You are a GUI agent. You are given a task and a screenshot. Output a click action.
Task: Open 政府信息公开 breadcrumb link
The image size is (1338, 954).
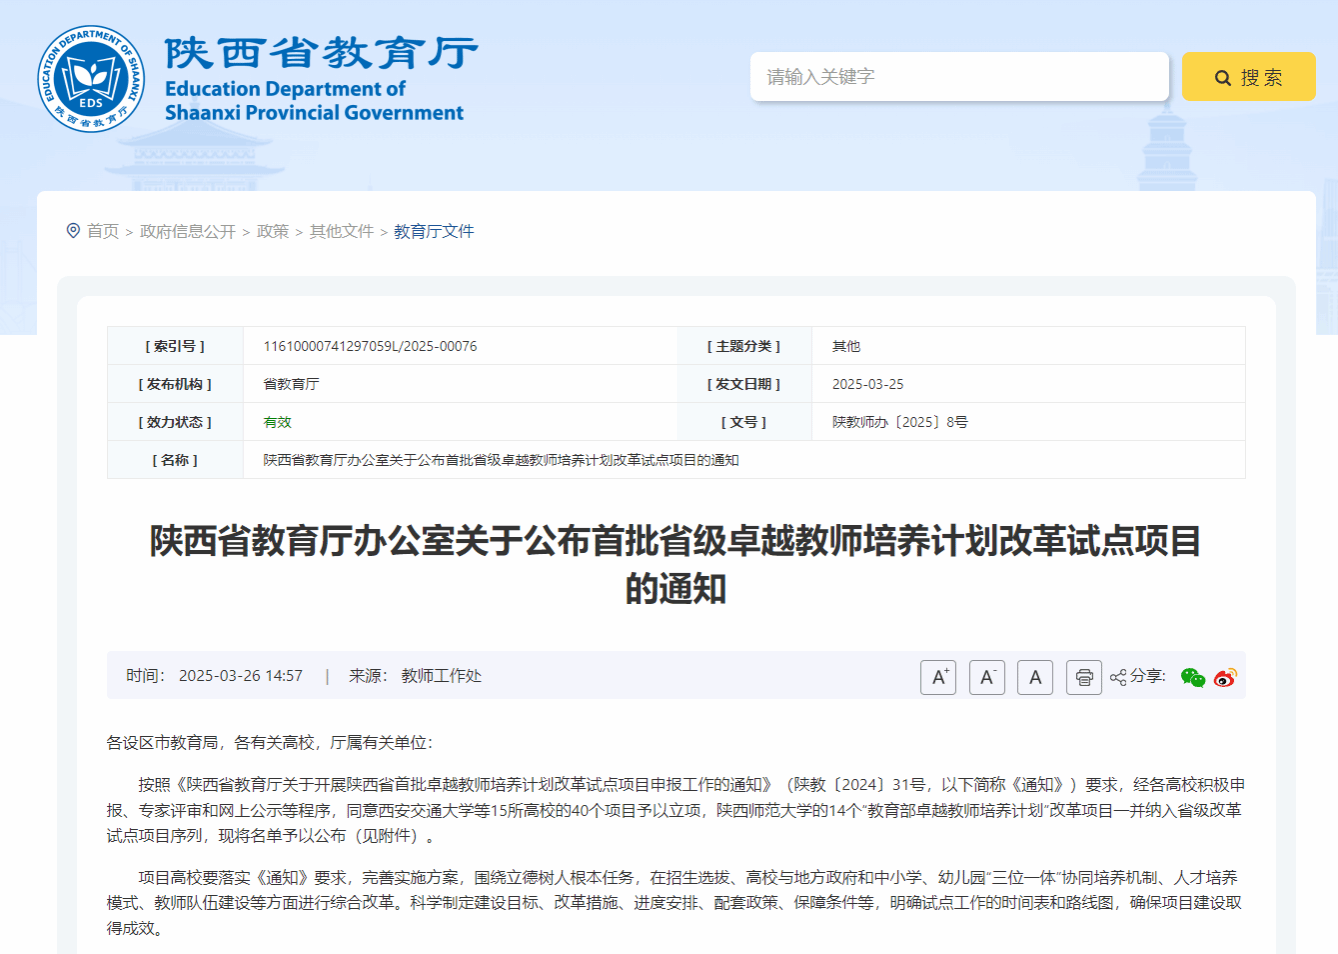188,231
